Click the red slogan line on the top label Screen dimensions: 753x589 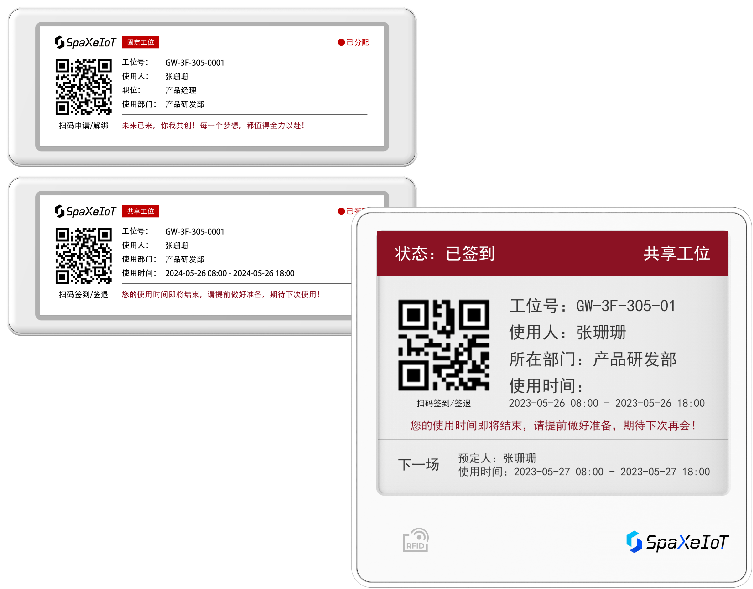coord(213,125)
